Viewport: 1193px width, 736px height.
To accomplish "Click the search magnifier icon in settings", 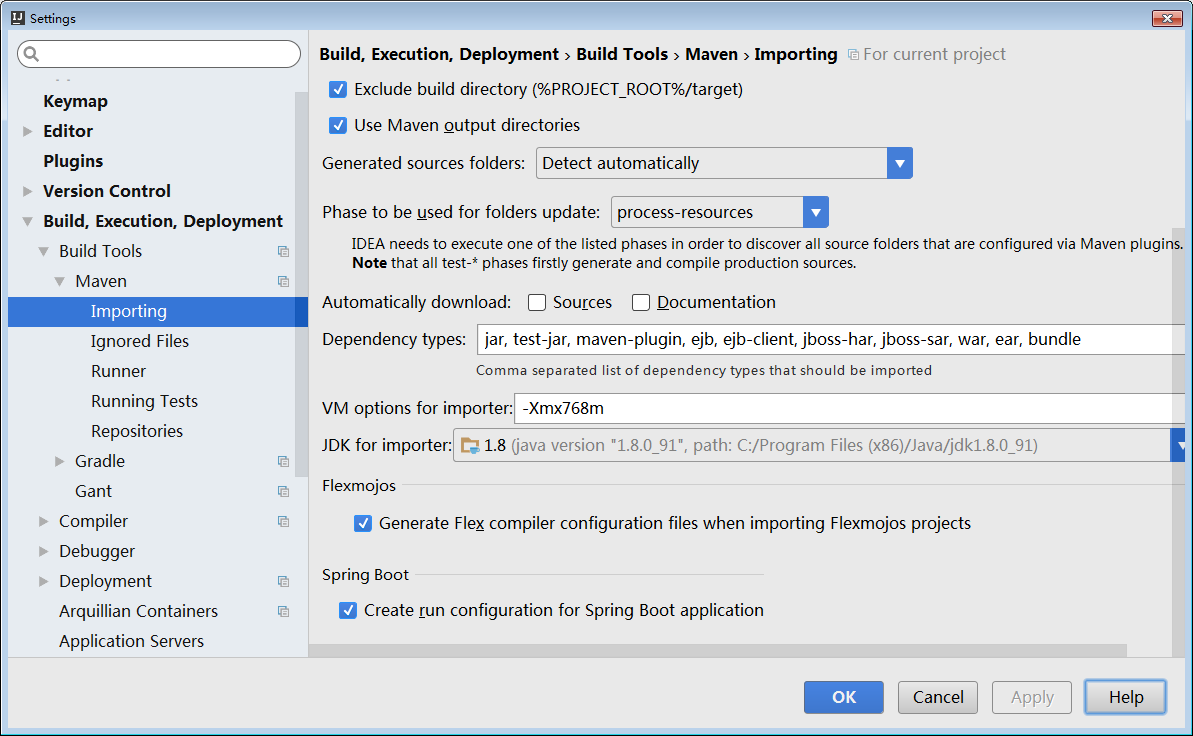I will coord(31,54).
